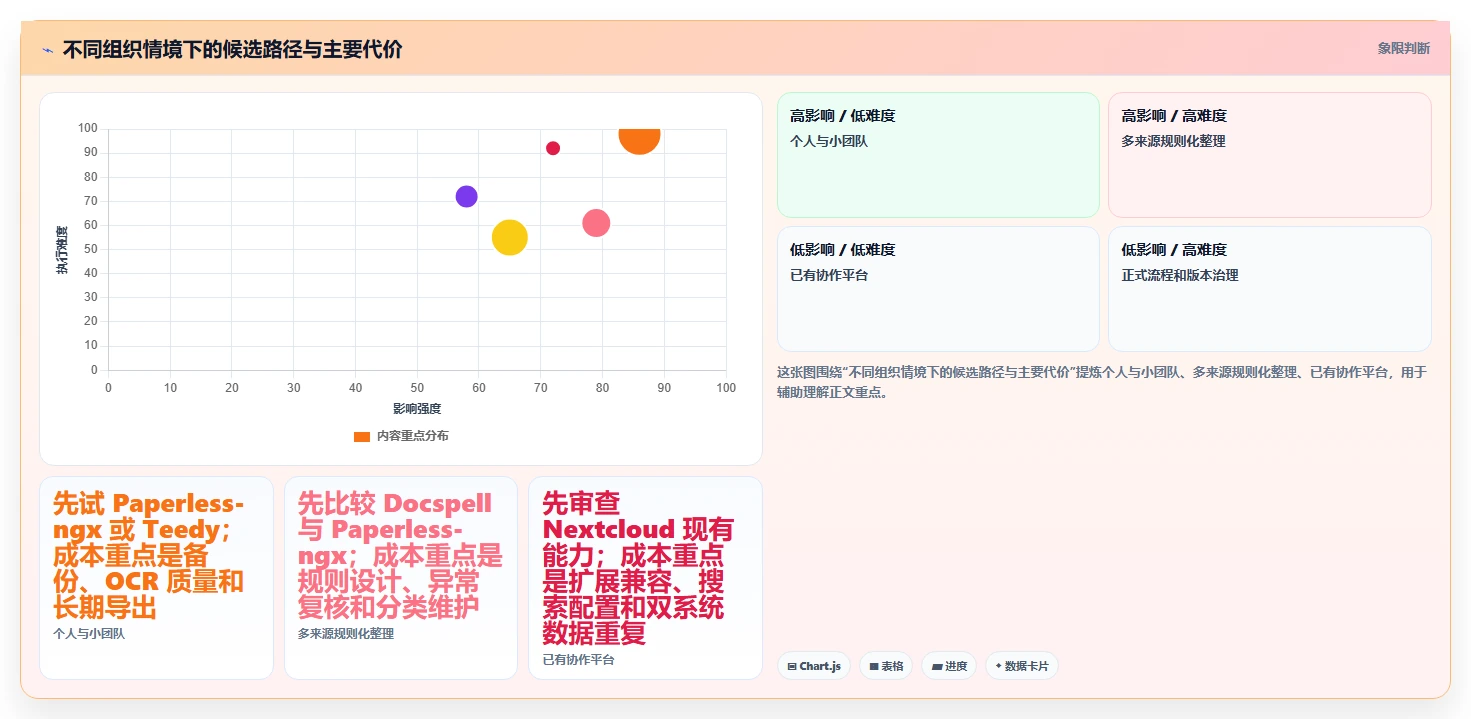Open the 先审查 Nextcloud 现有能力 card

coord(645,578)
